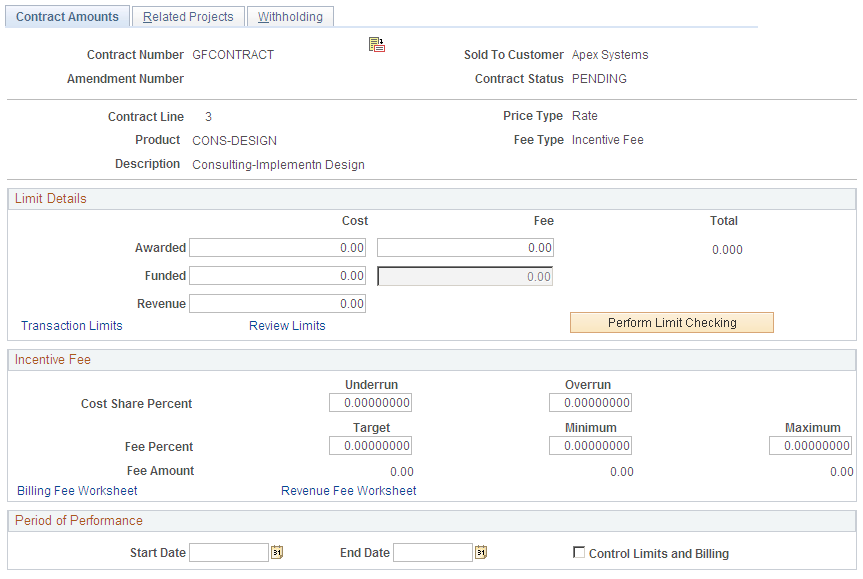
Task: Open the Start Date calendar picker
Action: (277, 552)
